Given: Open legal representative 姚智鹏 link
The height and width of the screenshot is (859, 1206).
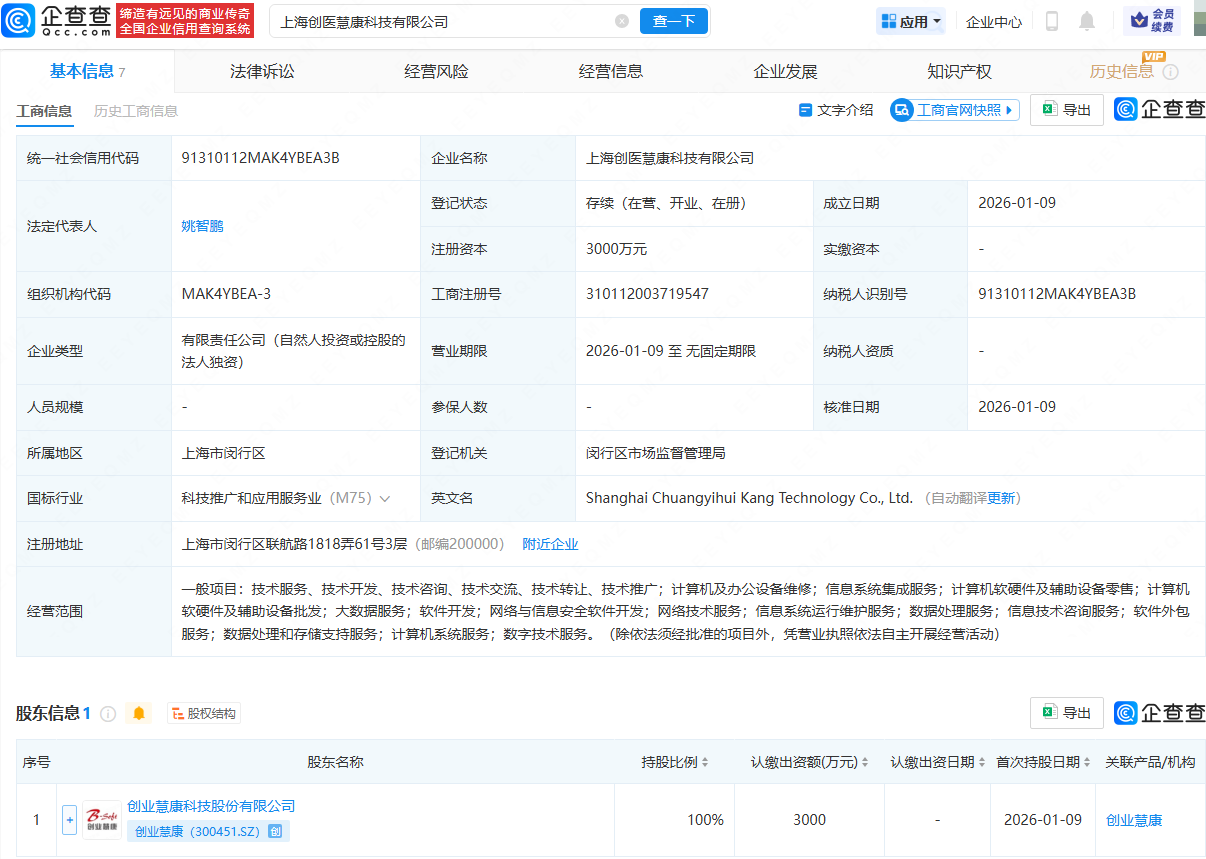Looking at the screenshot, I should 202,226.
